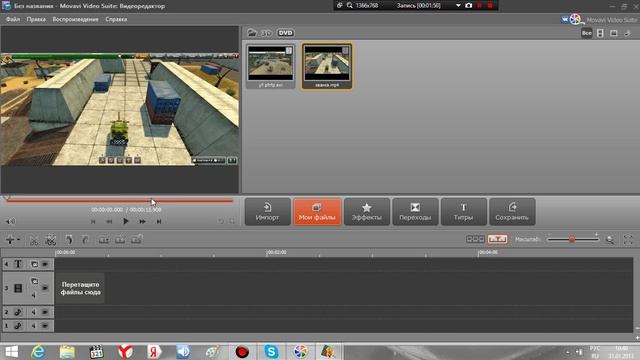
Task: Jump to the end of the preview
Action: 159,221
